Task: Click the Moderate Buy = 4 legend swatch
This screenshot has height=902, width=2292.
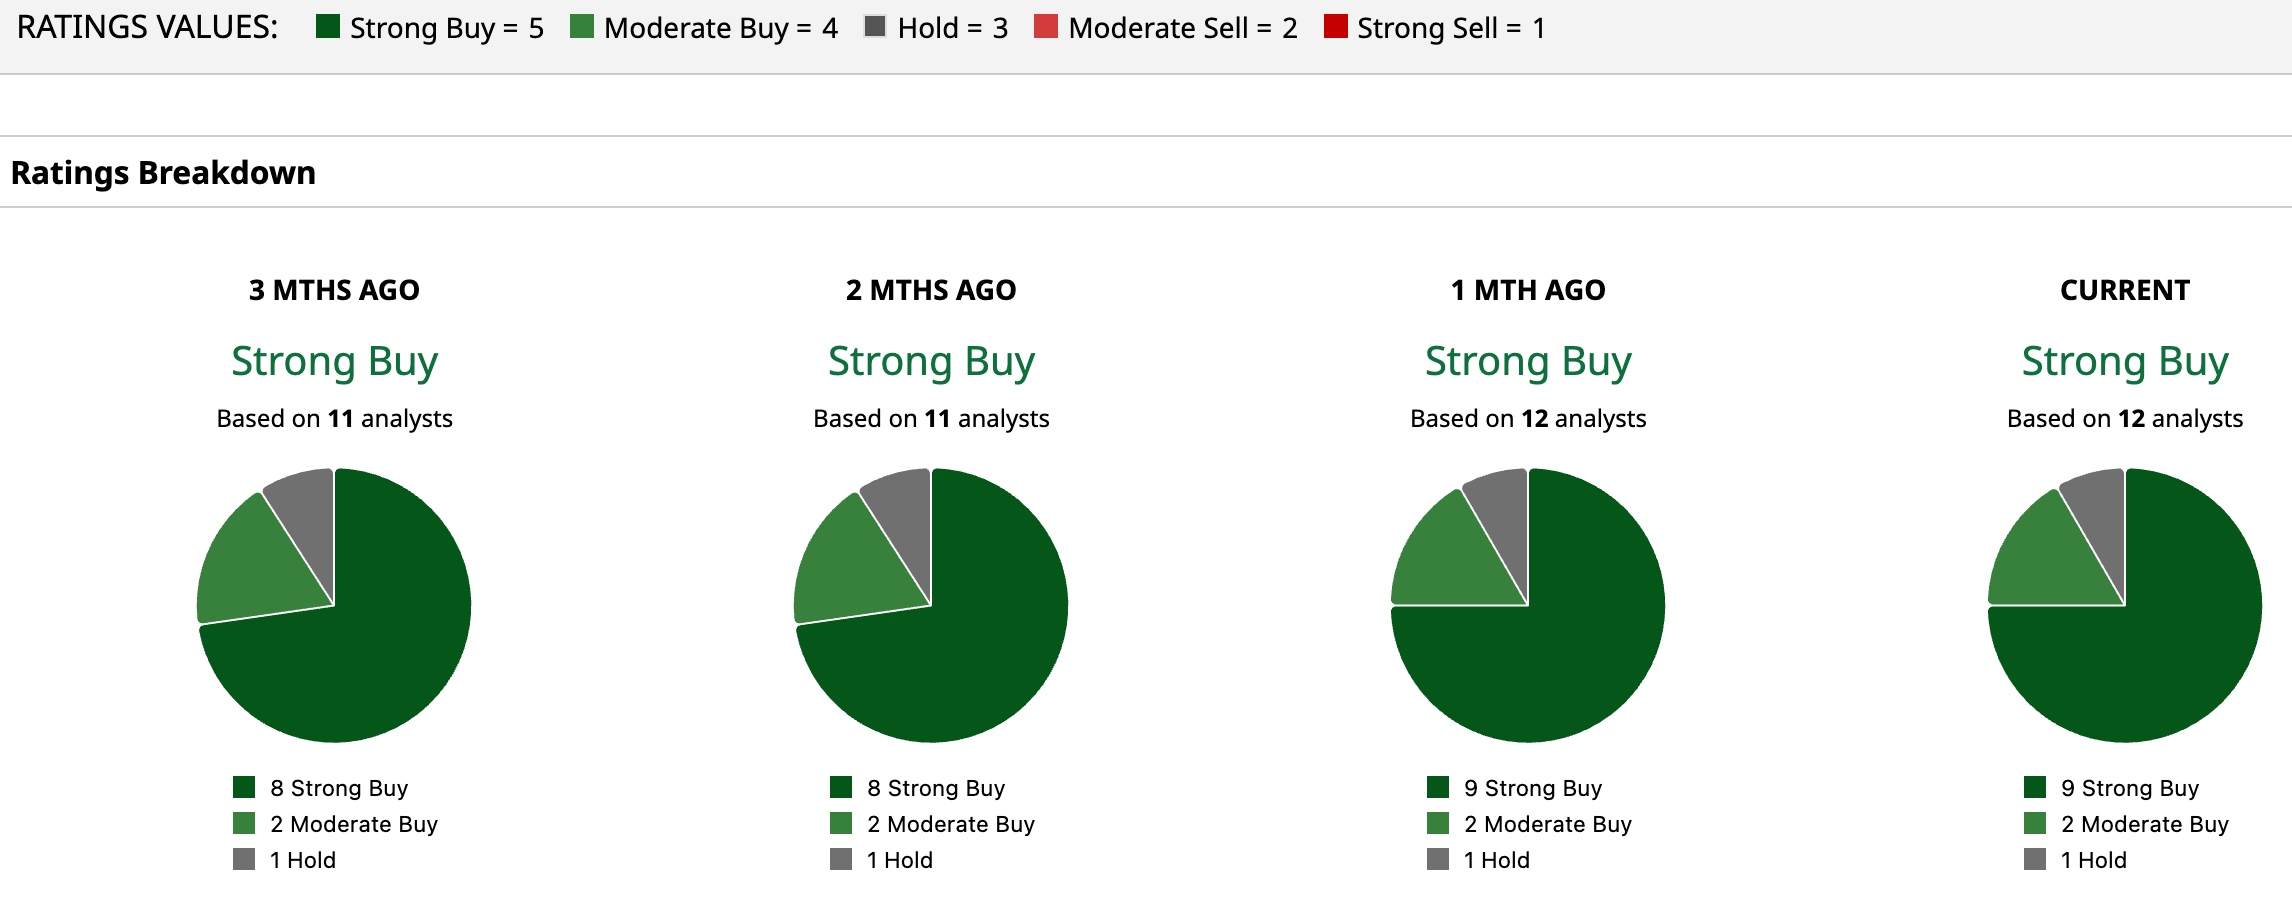Action: coord(581,27)
